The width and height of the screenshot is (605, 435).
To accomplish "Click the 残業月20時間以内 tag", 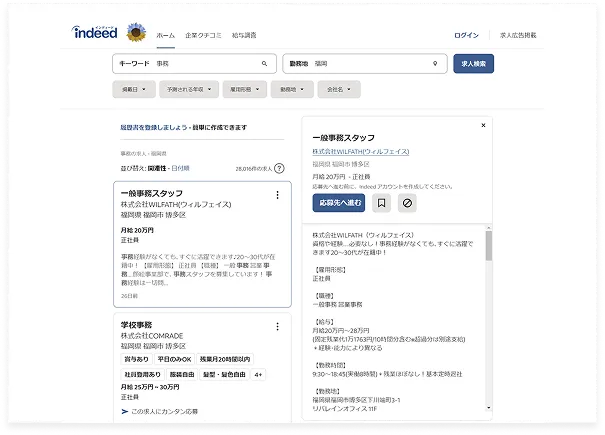I will (x=225, y=359).
